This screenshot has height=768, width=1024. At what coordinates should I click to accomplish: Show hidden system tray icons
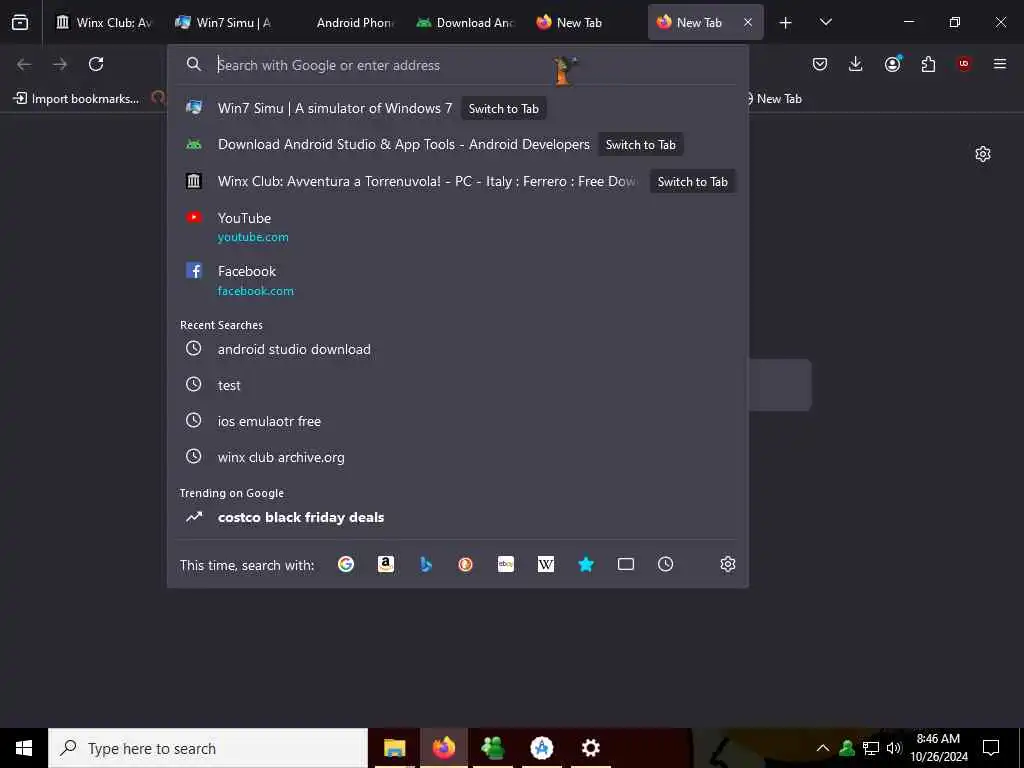(823, 748)
